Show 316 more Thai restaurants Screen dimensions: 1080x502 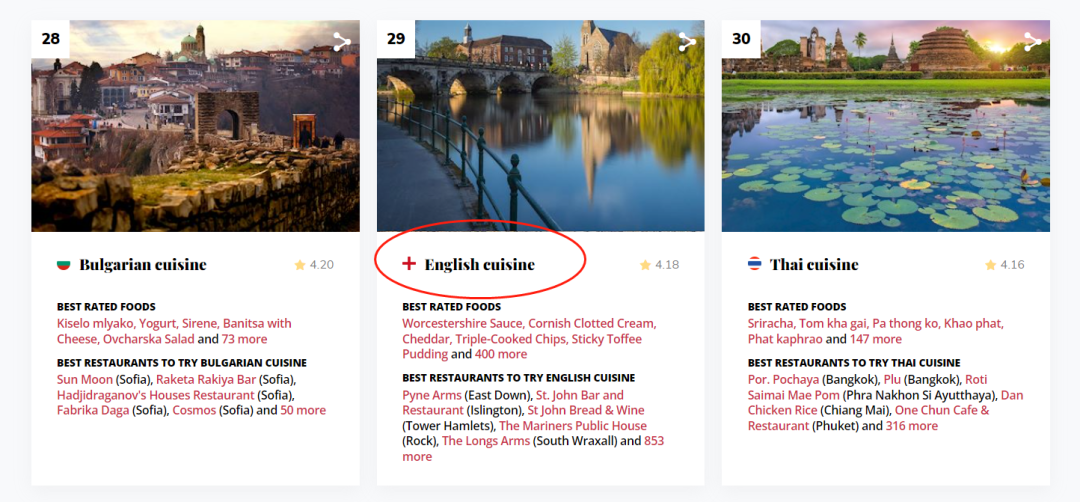[912, 426]
